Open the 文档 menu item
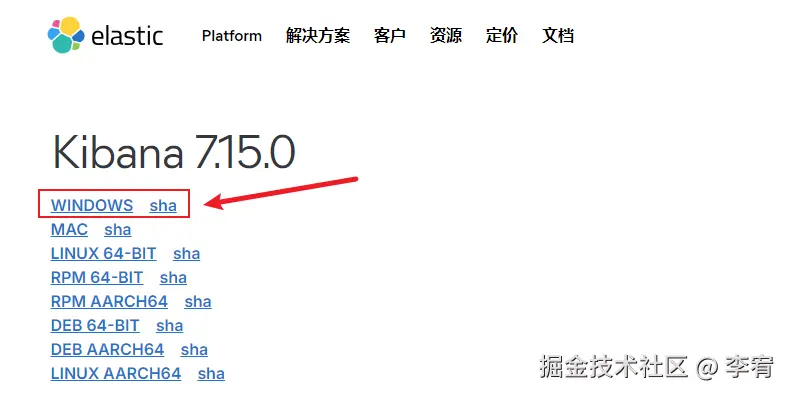 click(558, 36)
